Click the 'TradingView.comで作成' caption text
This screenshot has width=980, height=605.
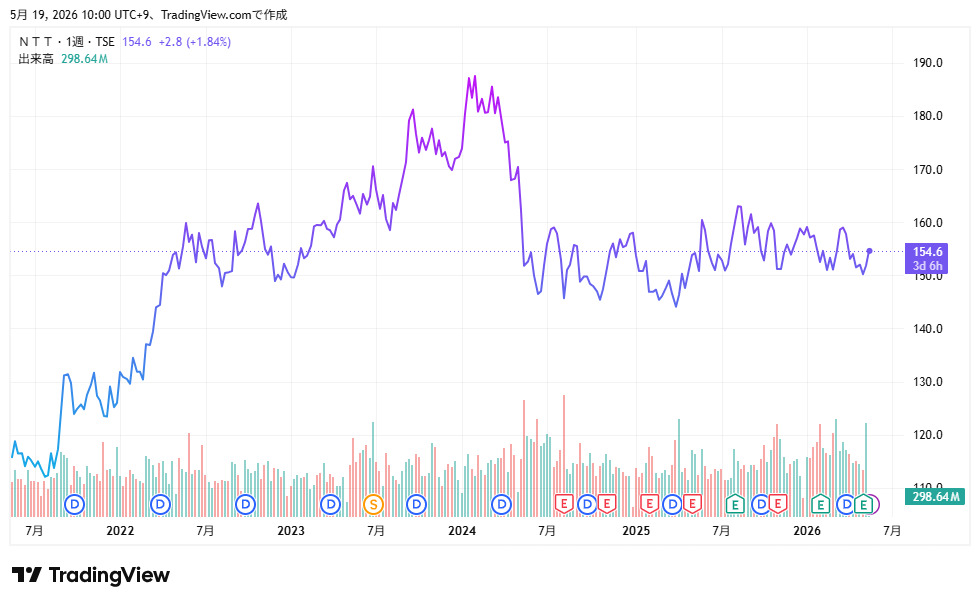(x=224, y=14)
